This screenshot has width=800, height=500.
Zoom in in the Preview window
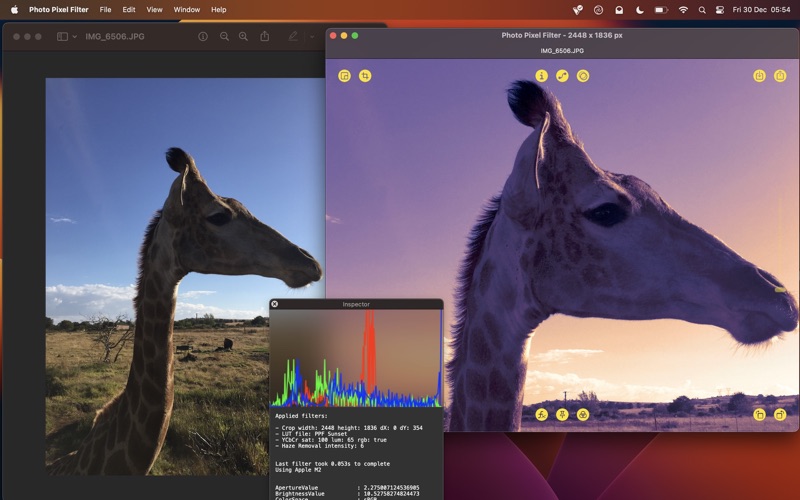click(243, 37)
